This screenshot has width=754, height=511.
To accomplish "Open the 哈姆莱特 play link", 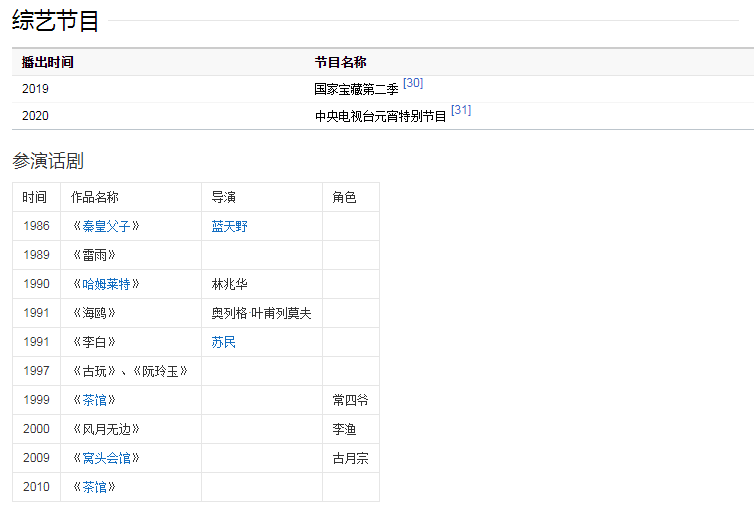I will [x=106, y=284].
